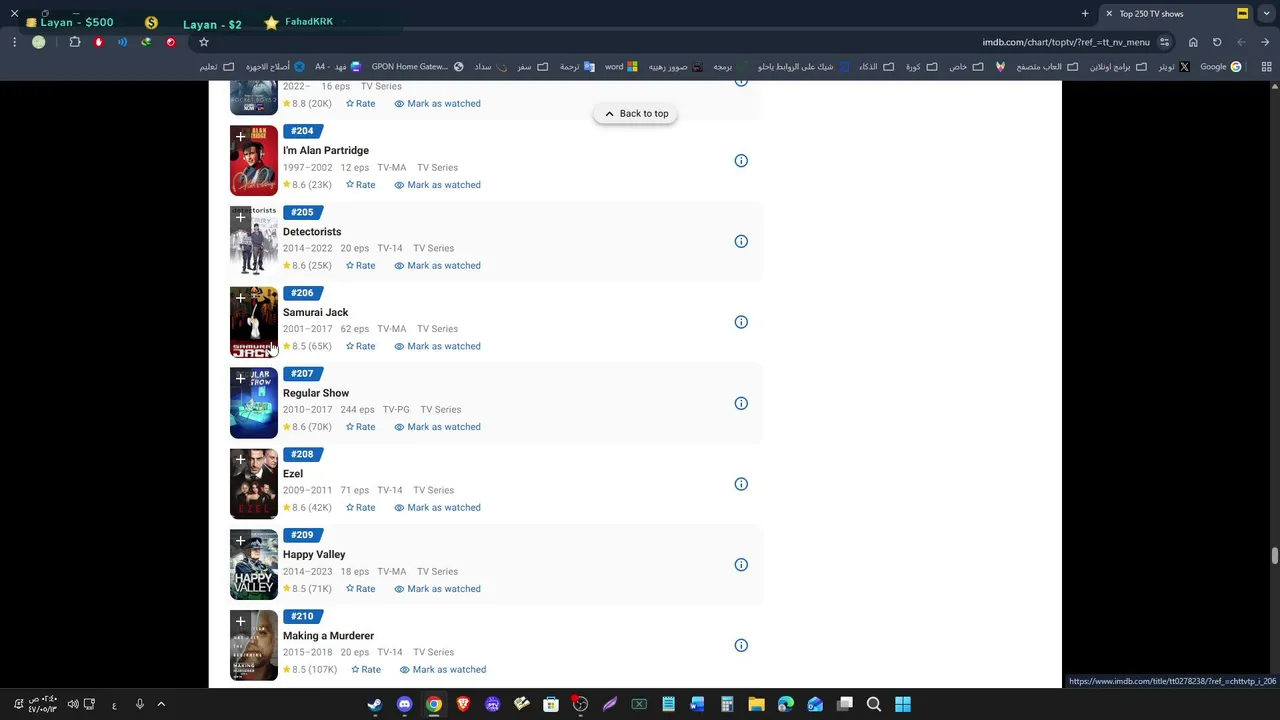Viewport: 1280px width, 720px height.
Task: Open info icon for Samurai Jack
Action: click(x=741, y=322)
